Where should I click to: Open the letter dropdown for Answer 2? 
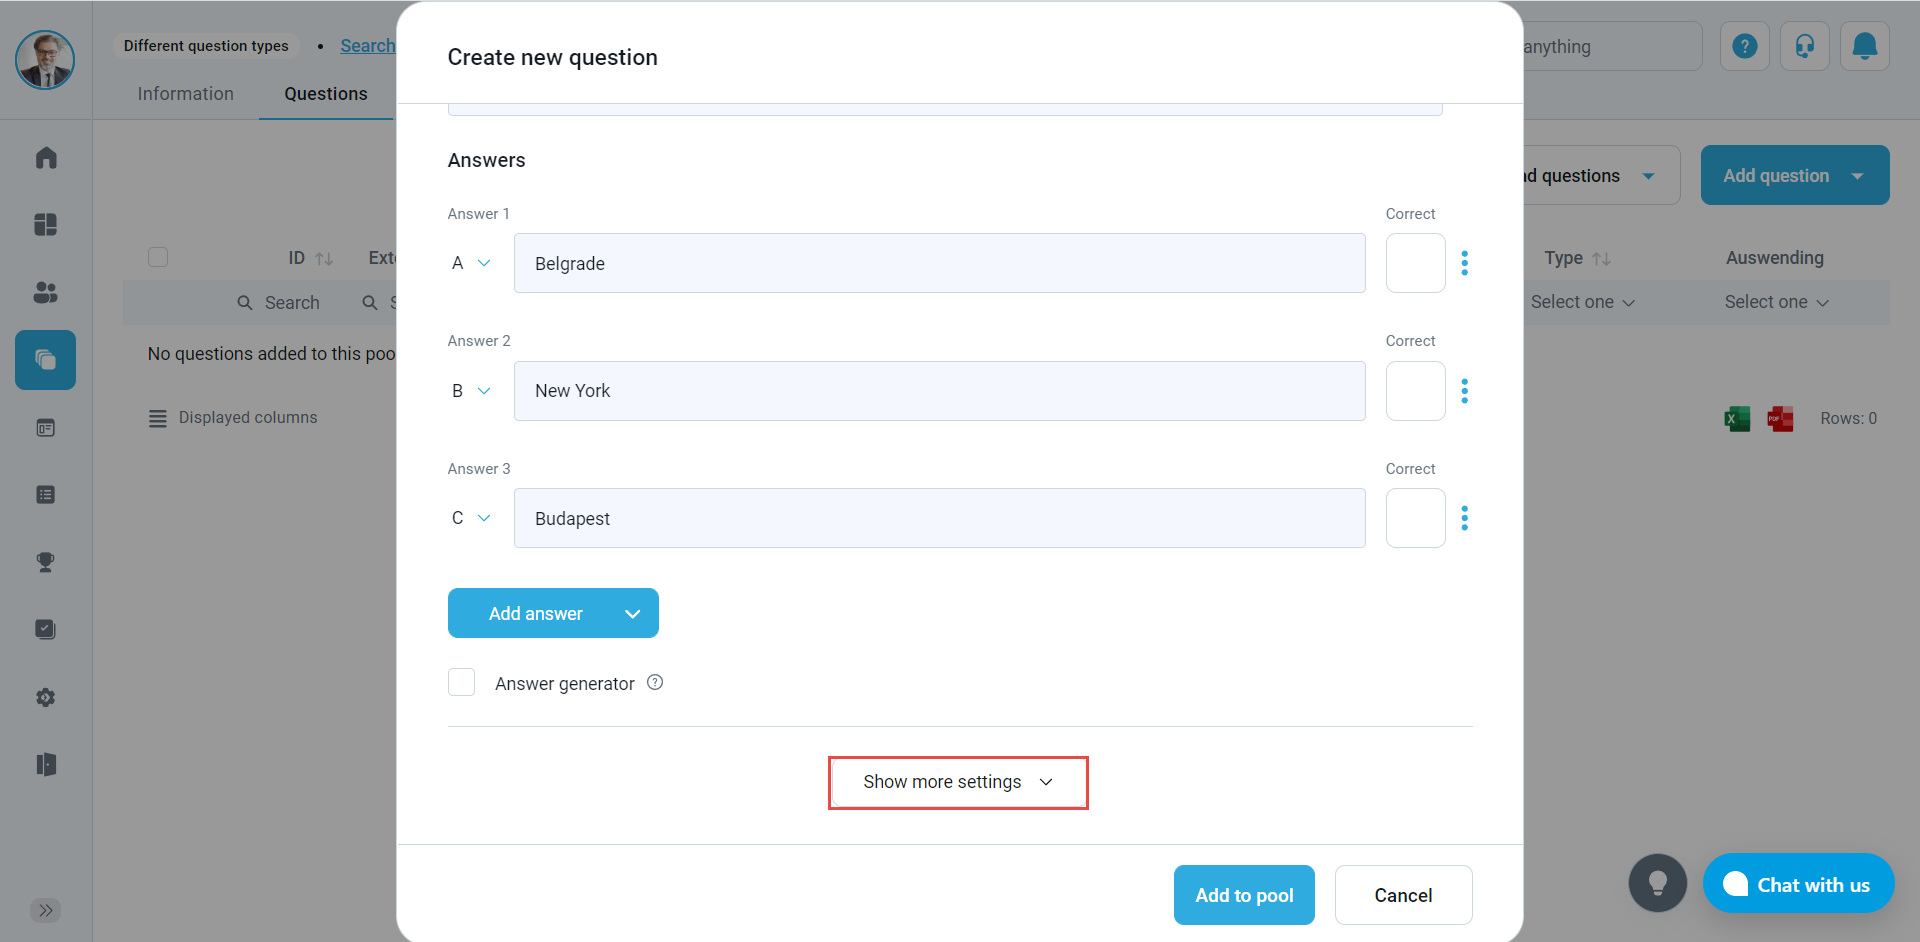tap(471, 391)
